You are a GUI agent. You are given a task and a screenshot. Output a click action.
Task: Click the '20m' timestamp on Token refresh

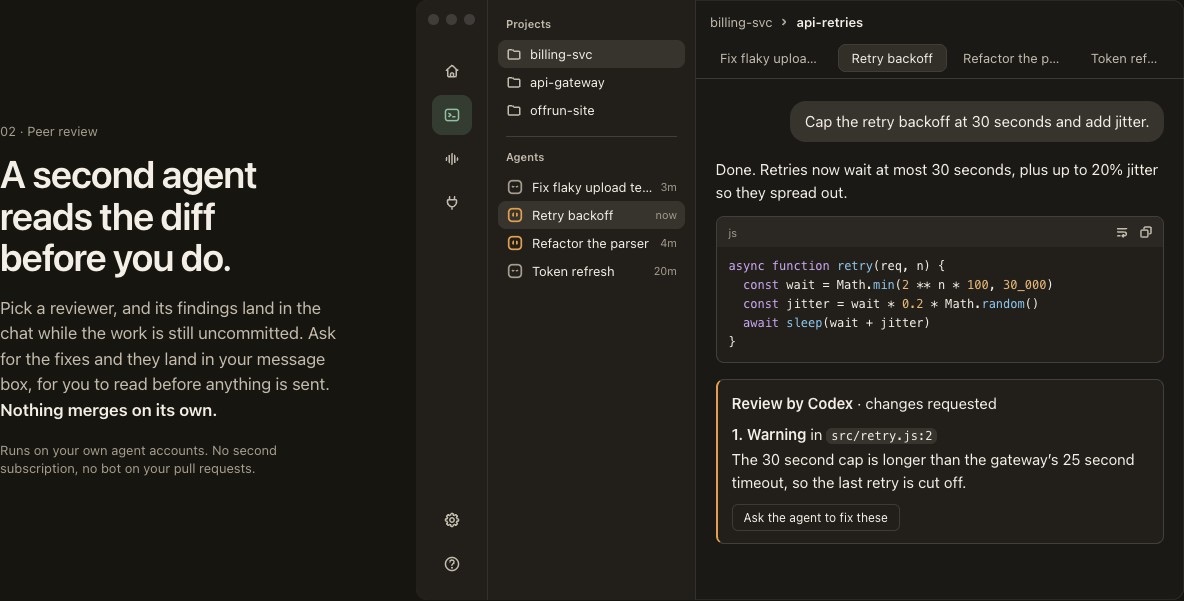pyautogui.click(x=665, y=271)
